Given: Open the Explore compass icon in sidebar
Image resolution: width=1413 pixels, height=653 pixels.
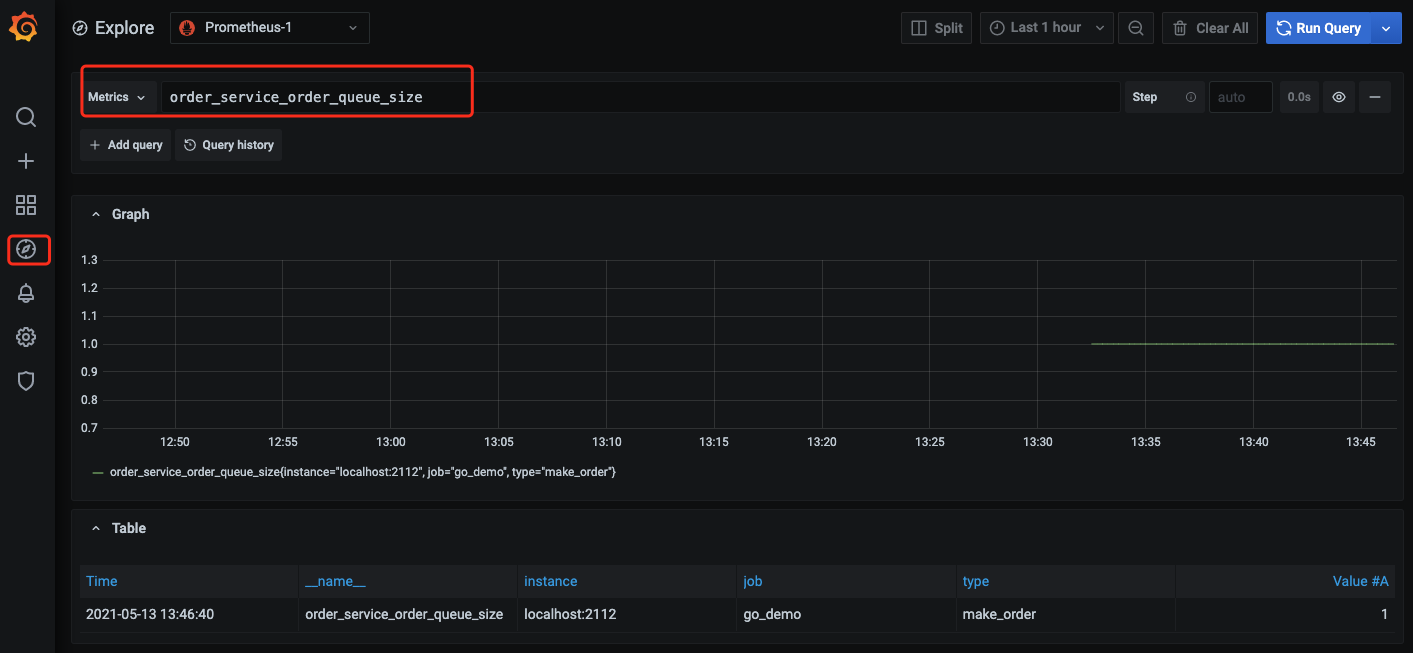Looking at the screenshot, I should [x=27, y=249].
